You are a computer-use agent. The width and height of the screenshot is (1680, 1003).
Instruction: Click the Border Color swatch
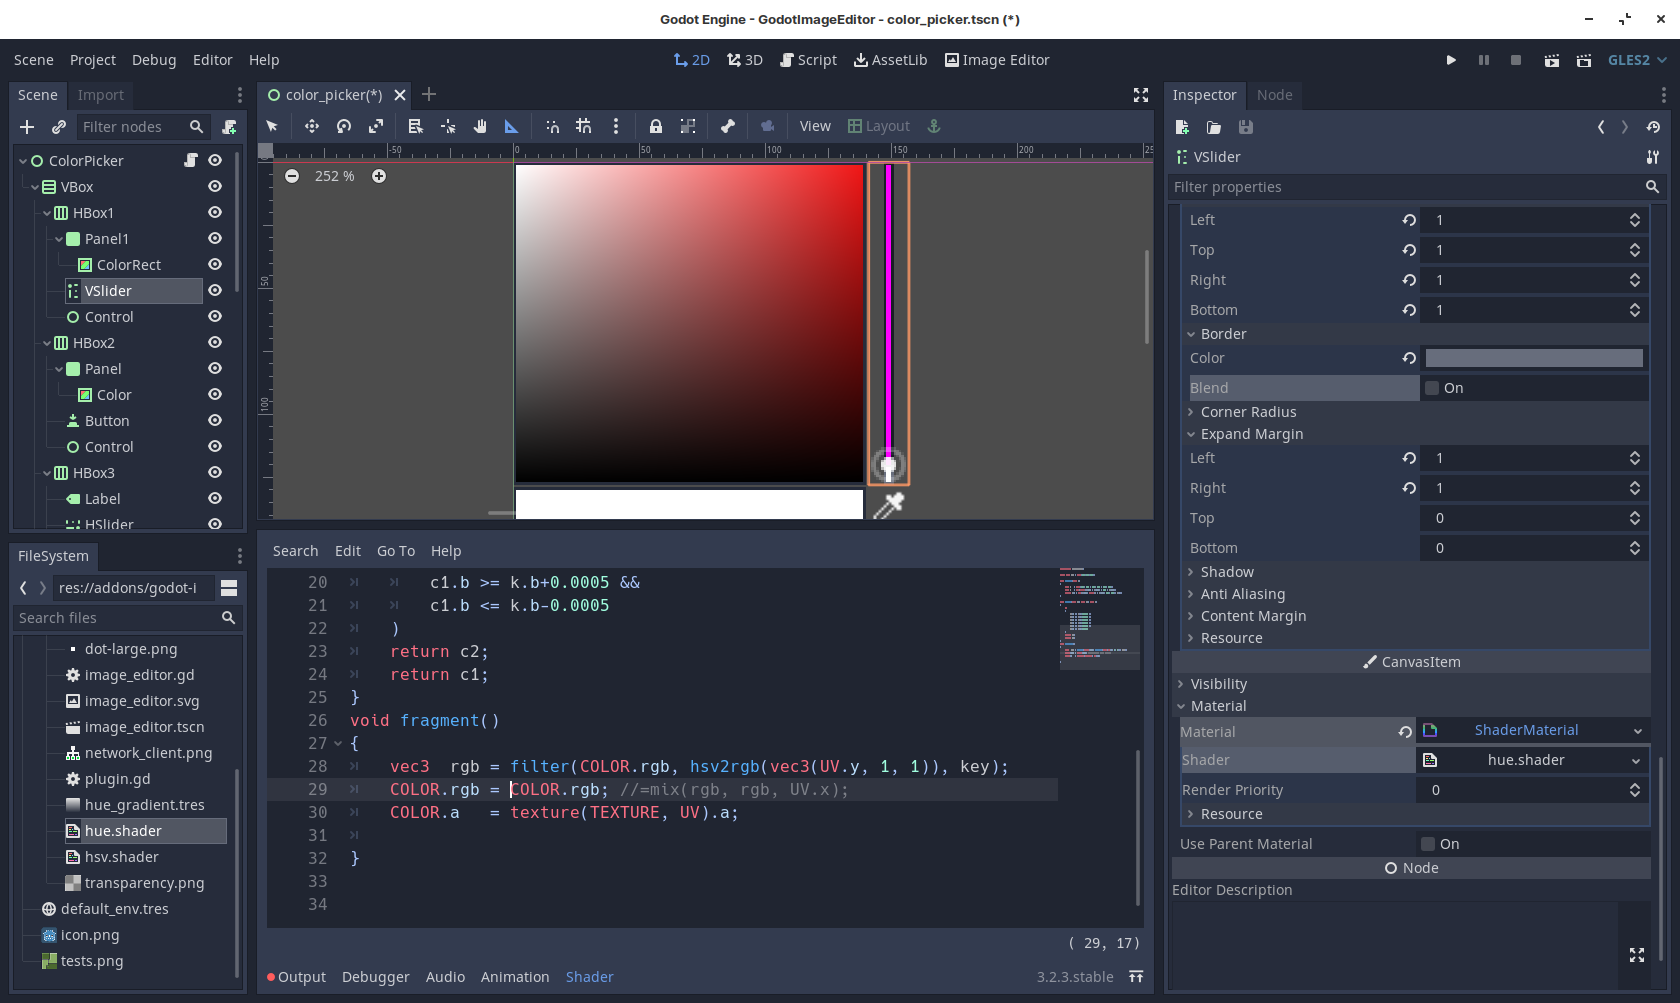point(1535,357)
